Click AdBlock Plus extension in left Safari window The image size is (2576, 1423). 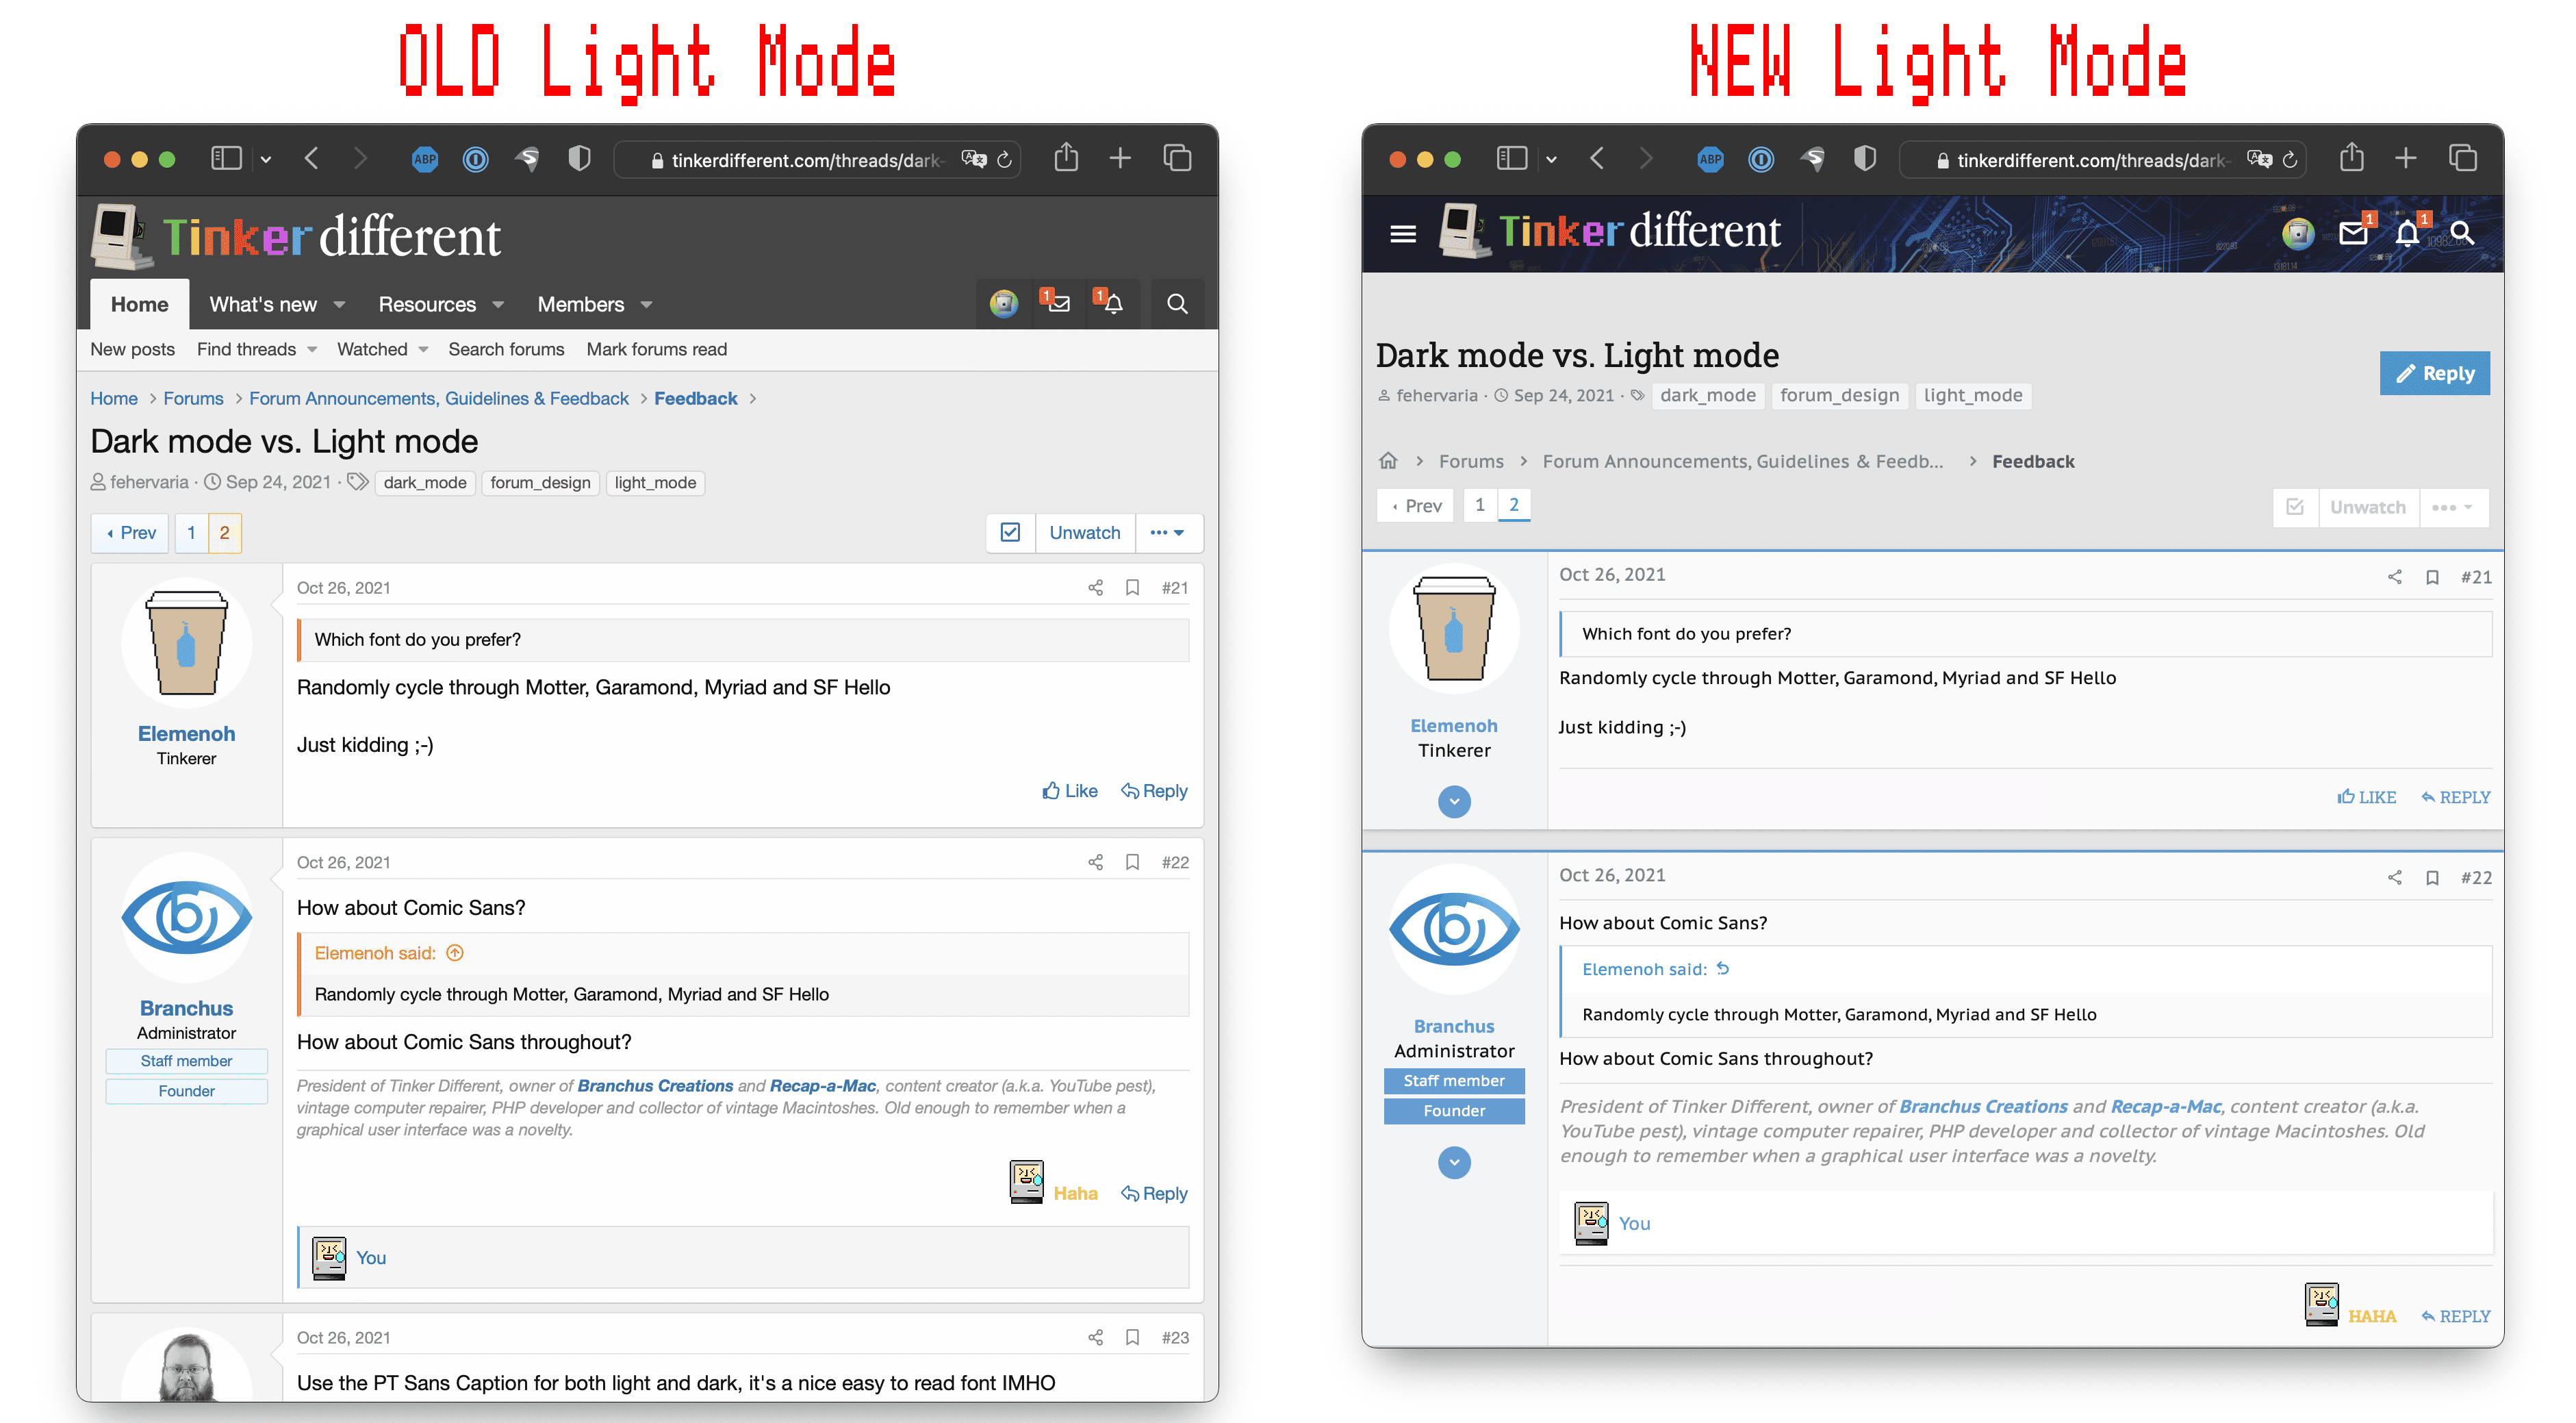[x=425, y=159]
